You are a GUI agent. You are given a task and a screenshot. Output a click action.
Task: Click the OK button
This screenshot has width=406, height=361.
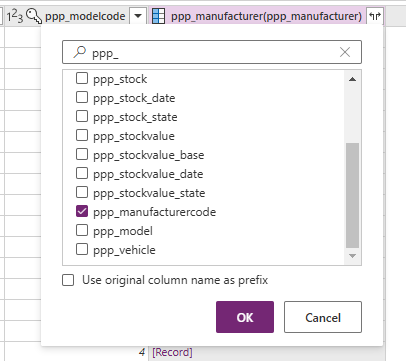click(245, 317)
